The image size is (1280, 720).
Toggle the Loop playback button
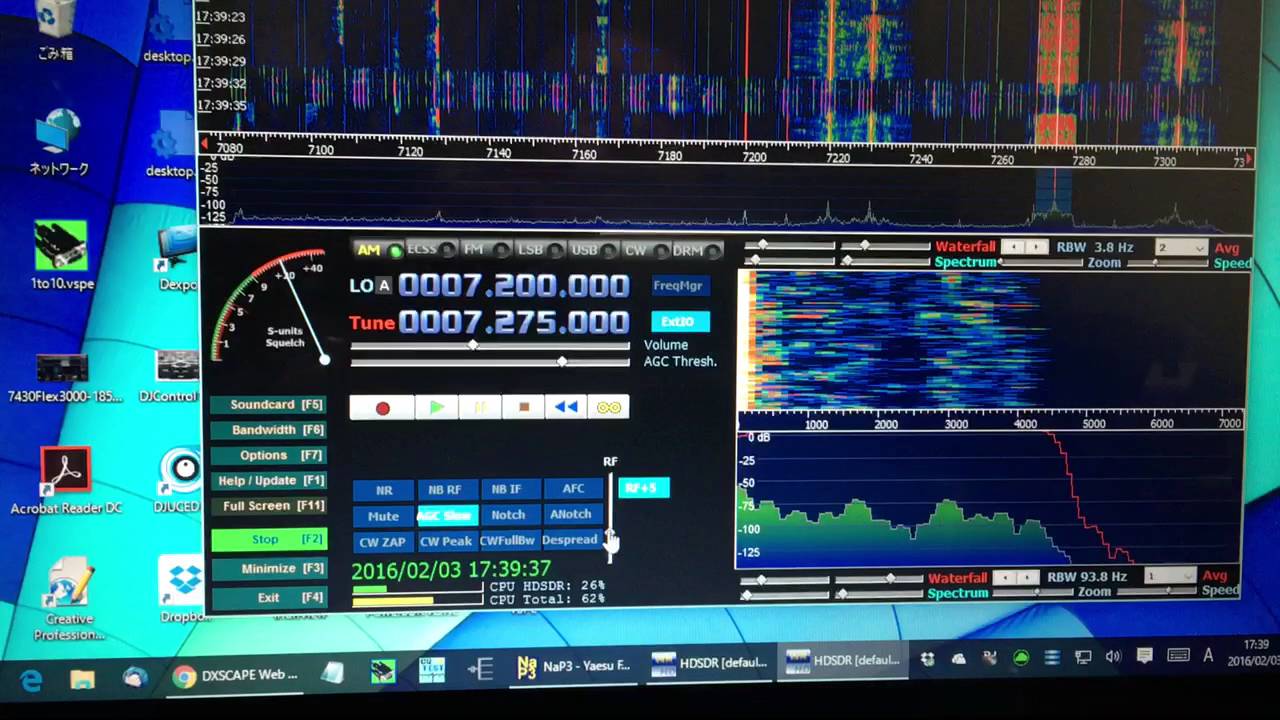(609, 407)
